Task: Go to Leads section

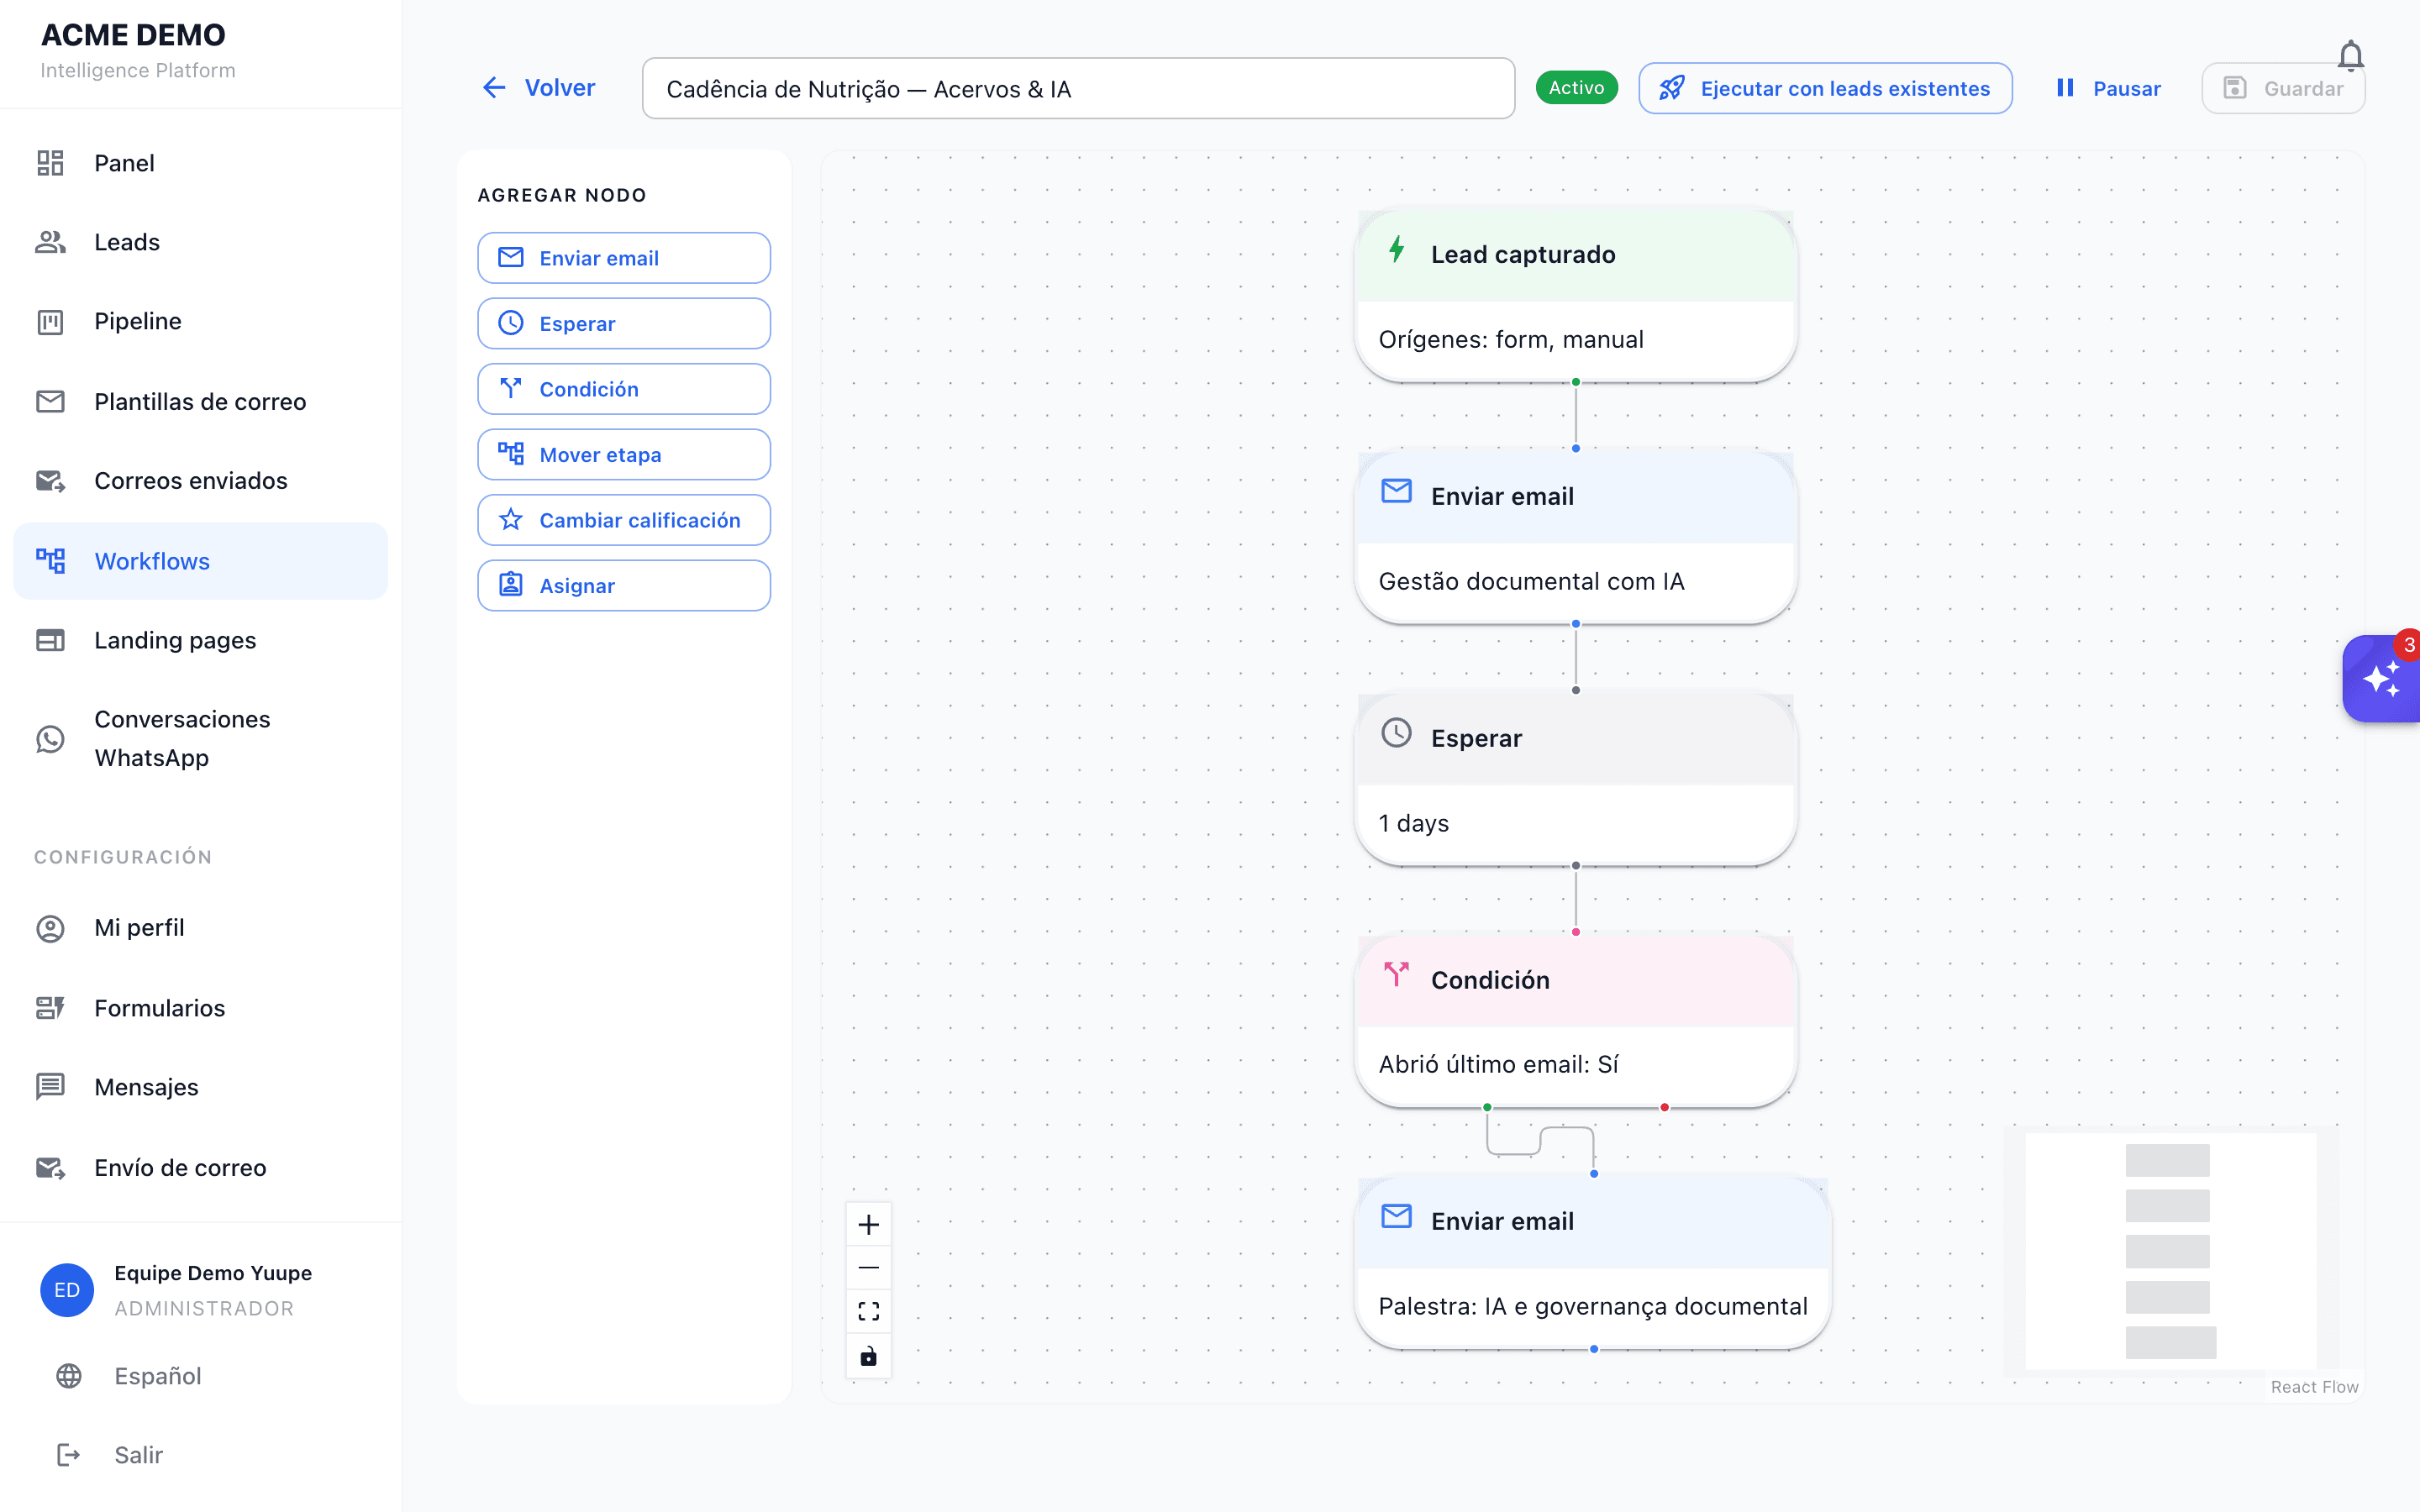Action: click(x=200, y=242)
